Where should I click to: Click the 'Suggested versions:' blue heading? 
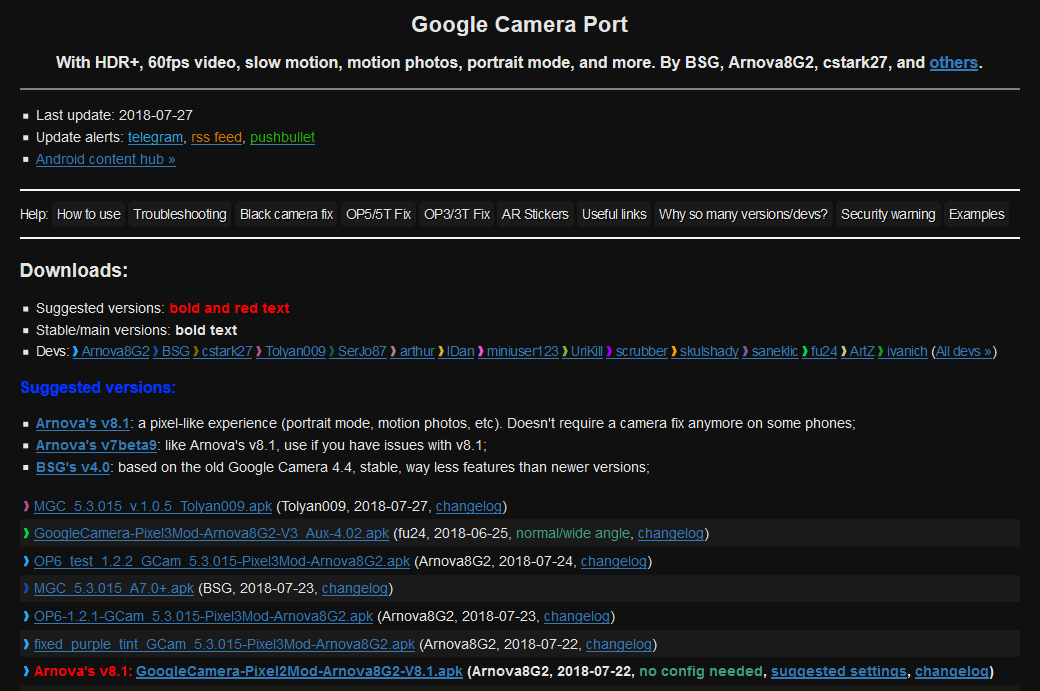click(x=98, y=387)
